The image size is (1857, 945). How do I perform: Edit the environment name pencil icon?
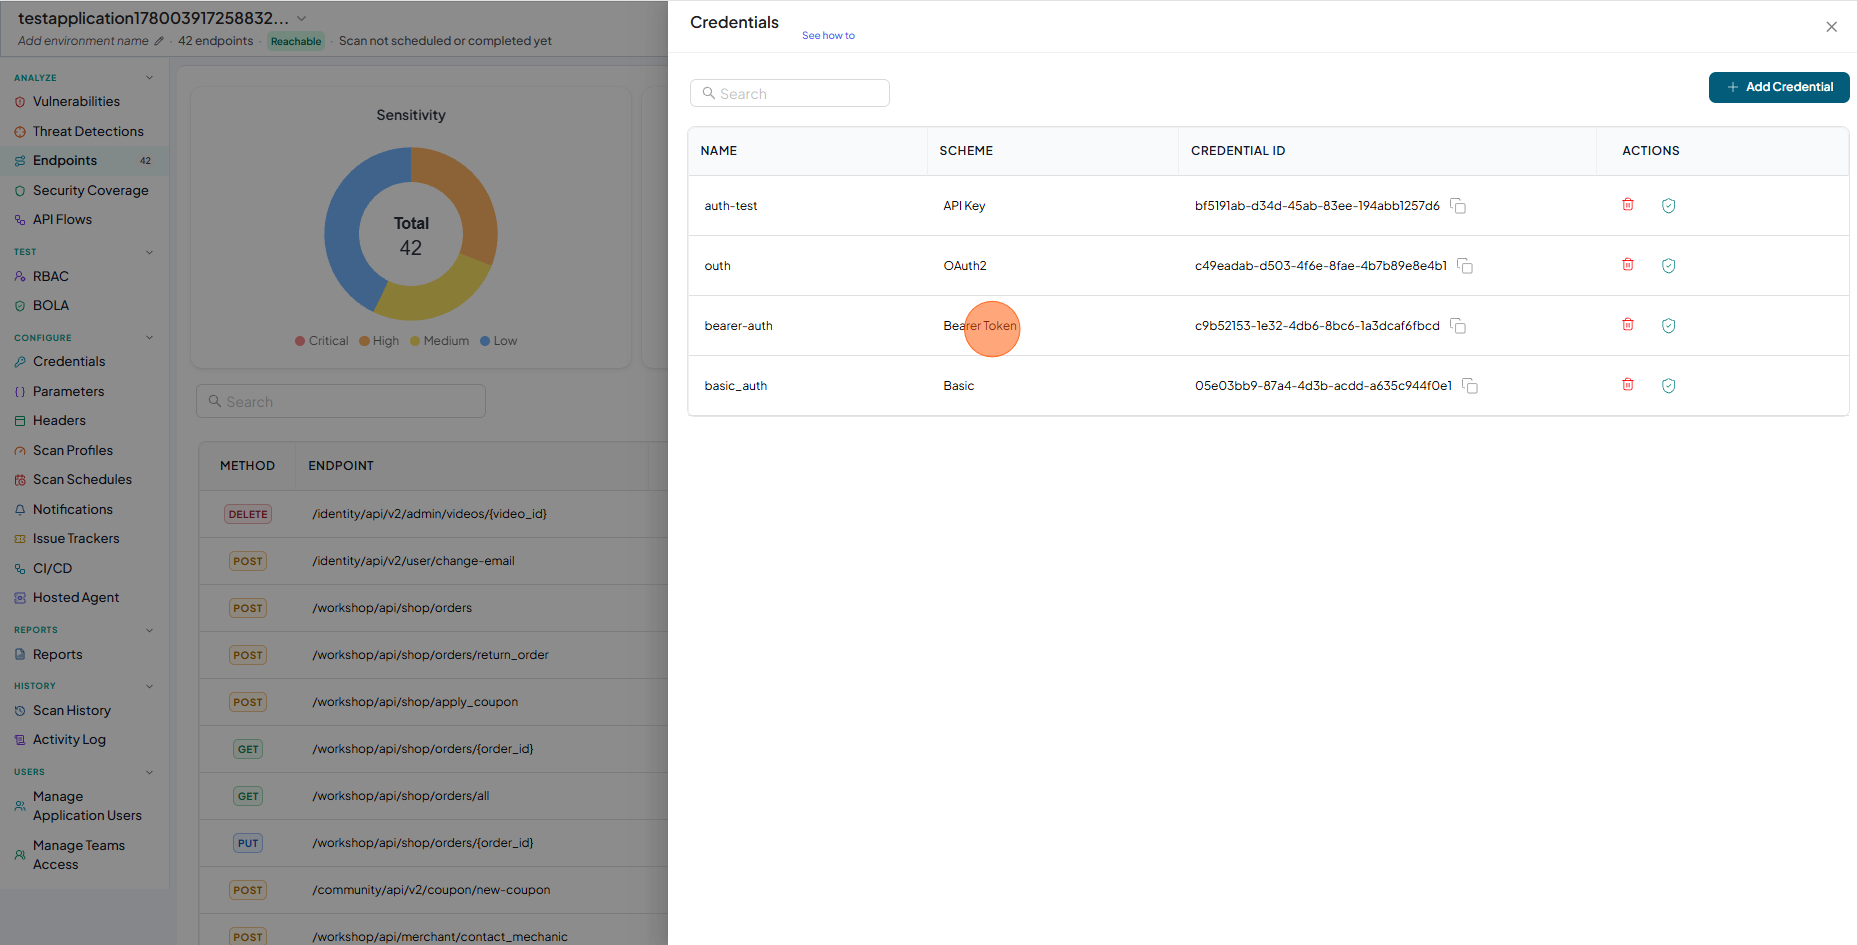pos(159,41)
